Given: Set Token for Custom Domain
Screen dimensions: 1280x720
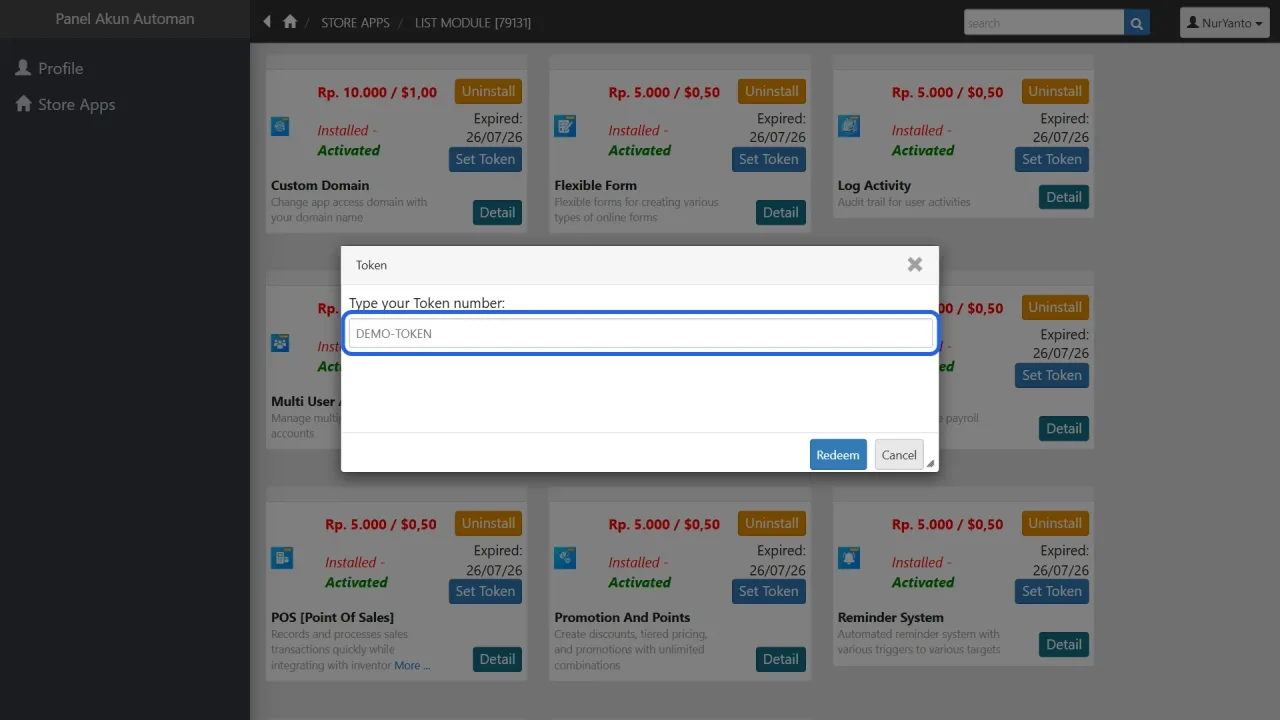Looking at the screenshot, I should point(485,159).
